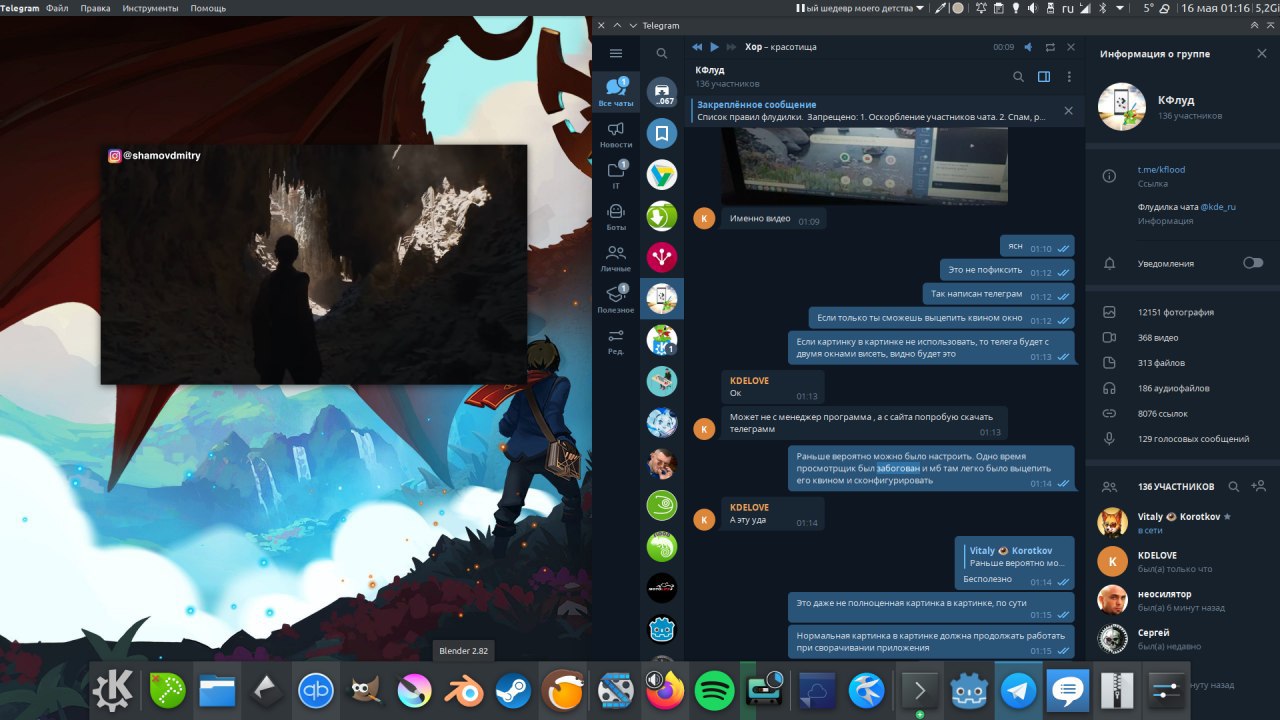Open Spotify from the dock
The width and height of the screenshot is (1280, 720).
[x=714, y=691]
